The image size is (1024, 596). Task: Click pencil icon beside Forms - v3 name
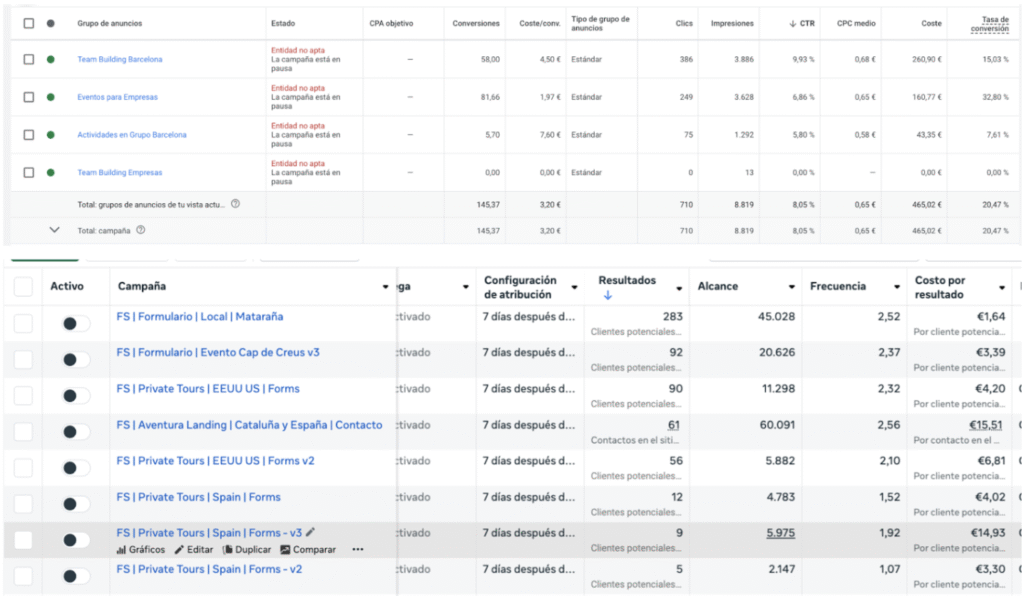[310, 533]
